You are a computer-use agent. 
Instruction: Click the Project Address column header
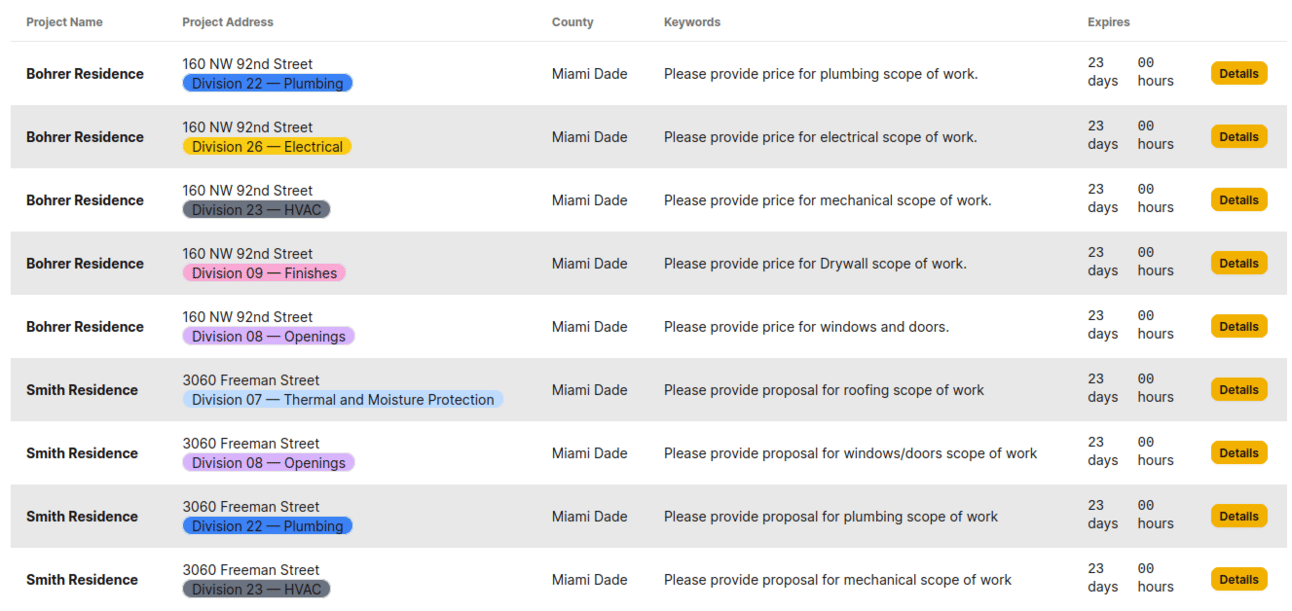pyautogui.click(x=228, y=22)
